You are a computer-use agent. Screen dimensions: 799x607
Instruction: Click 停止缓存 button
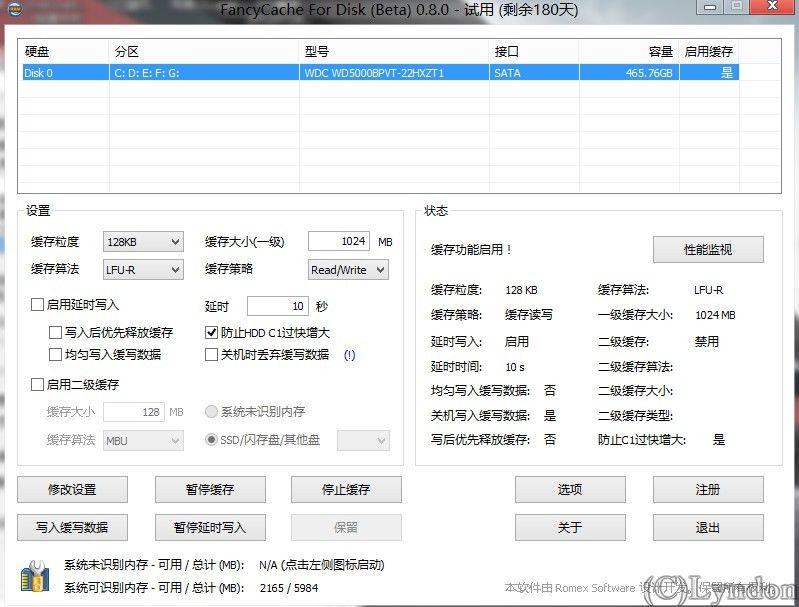point(346,490)
